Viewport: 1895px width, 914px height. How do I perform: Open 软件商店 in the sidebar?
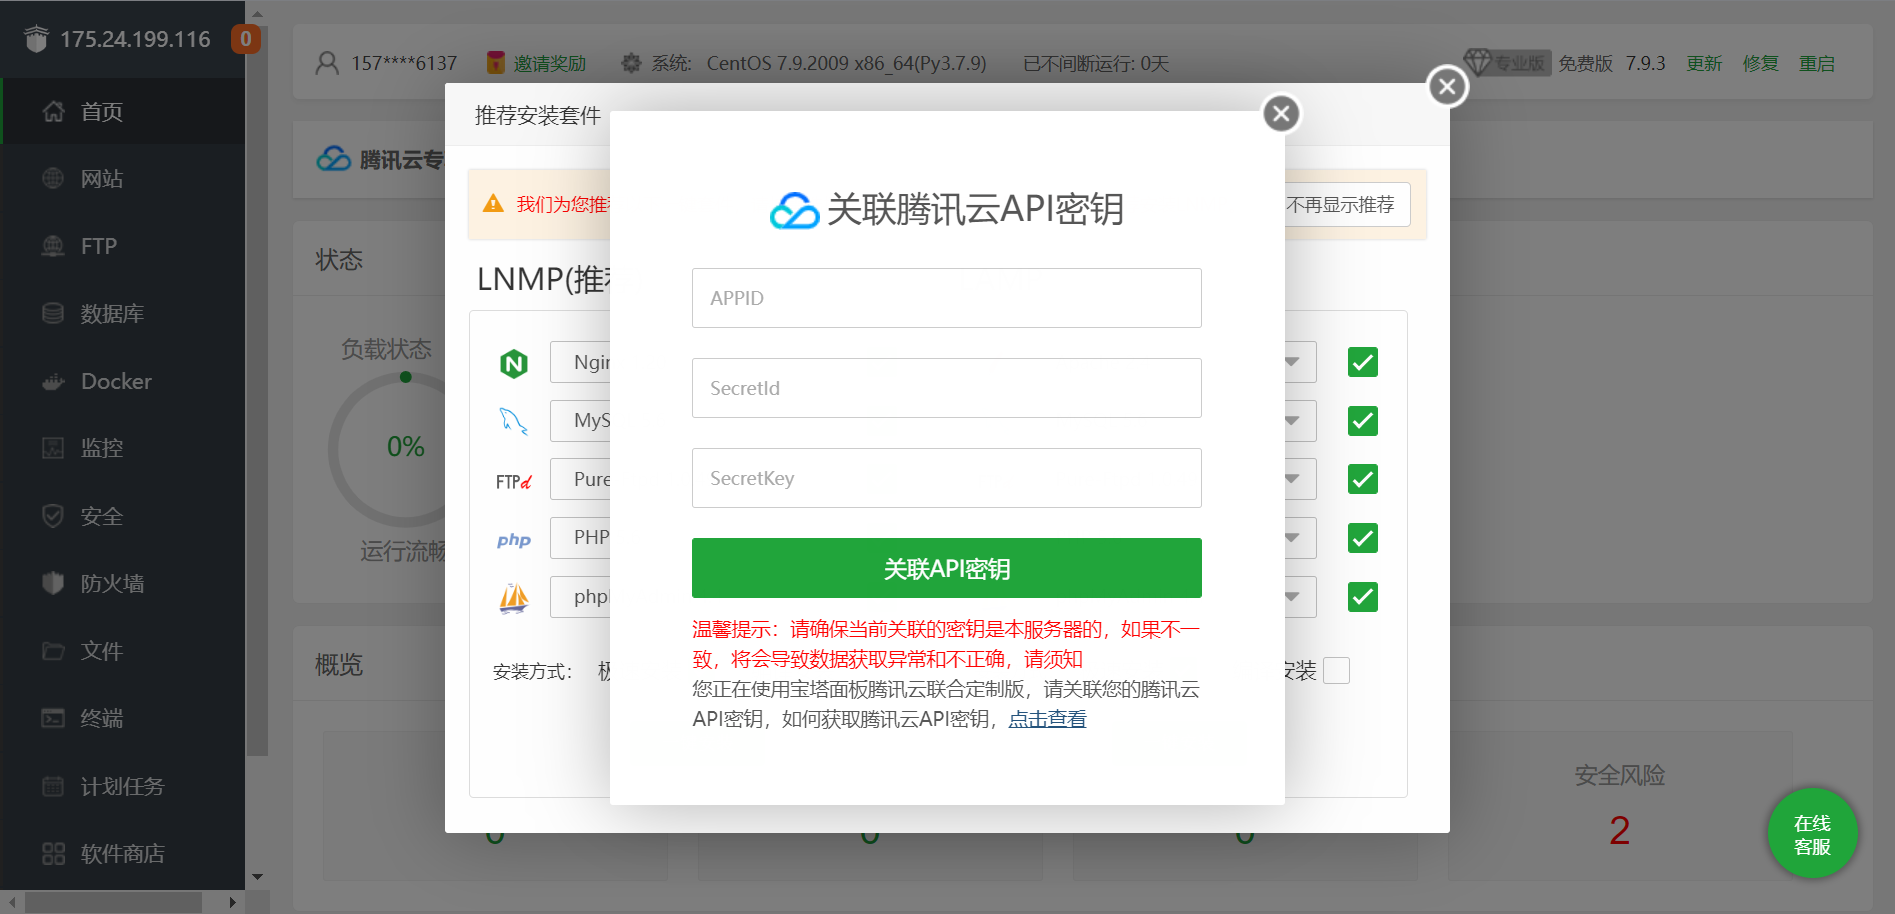point(122,853)
